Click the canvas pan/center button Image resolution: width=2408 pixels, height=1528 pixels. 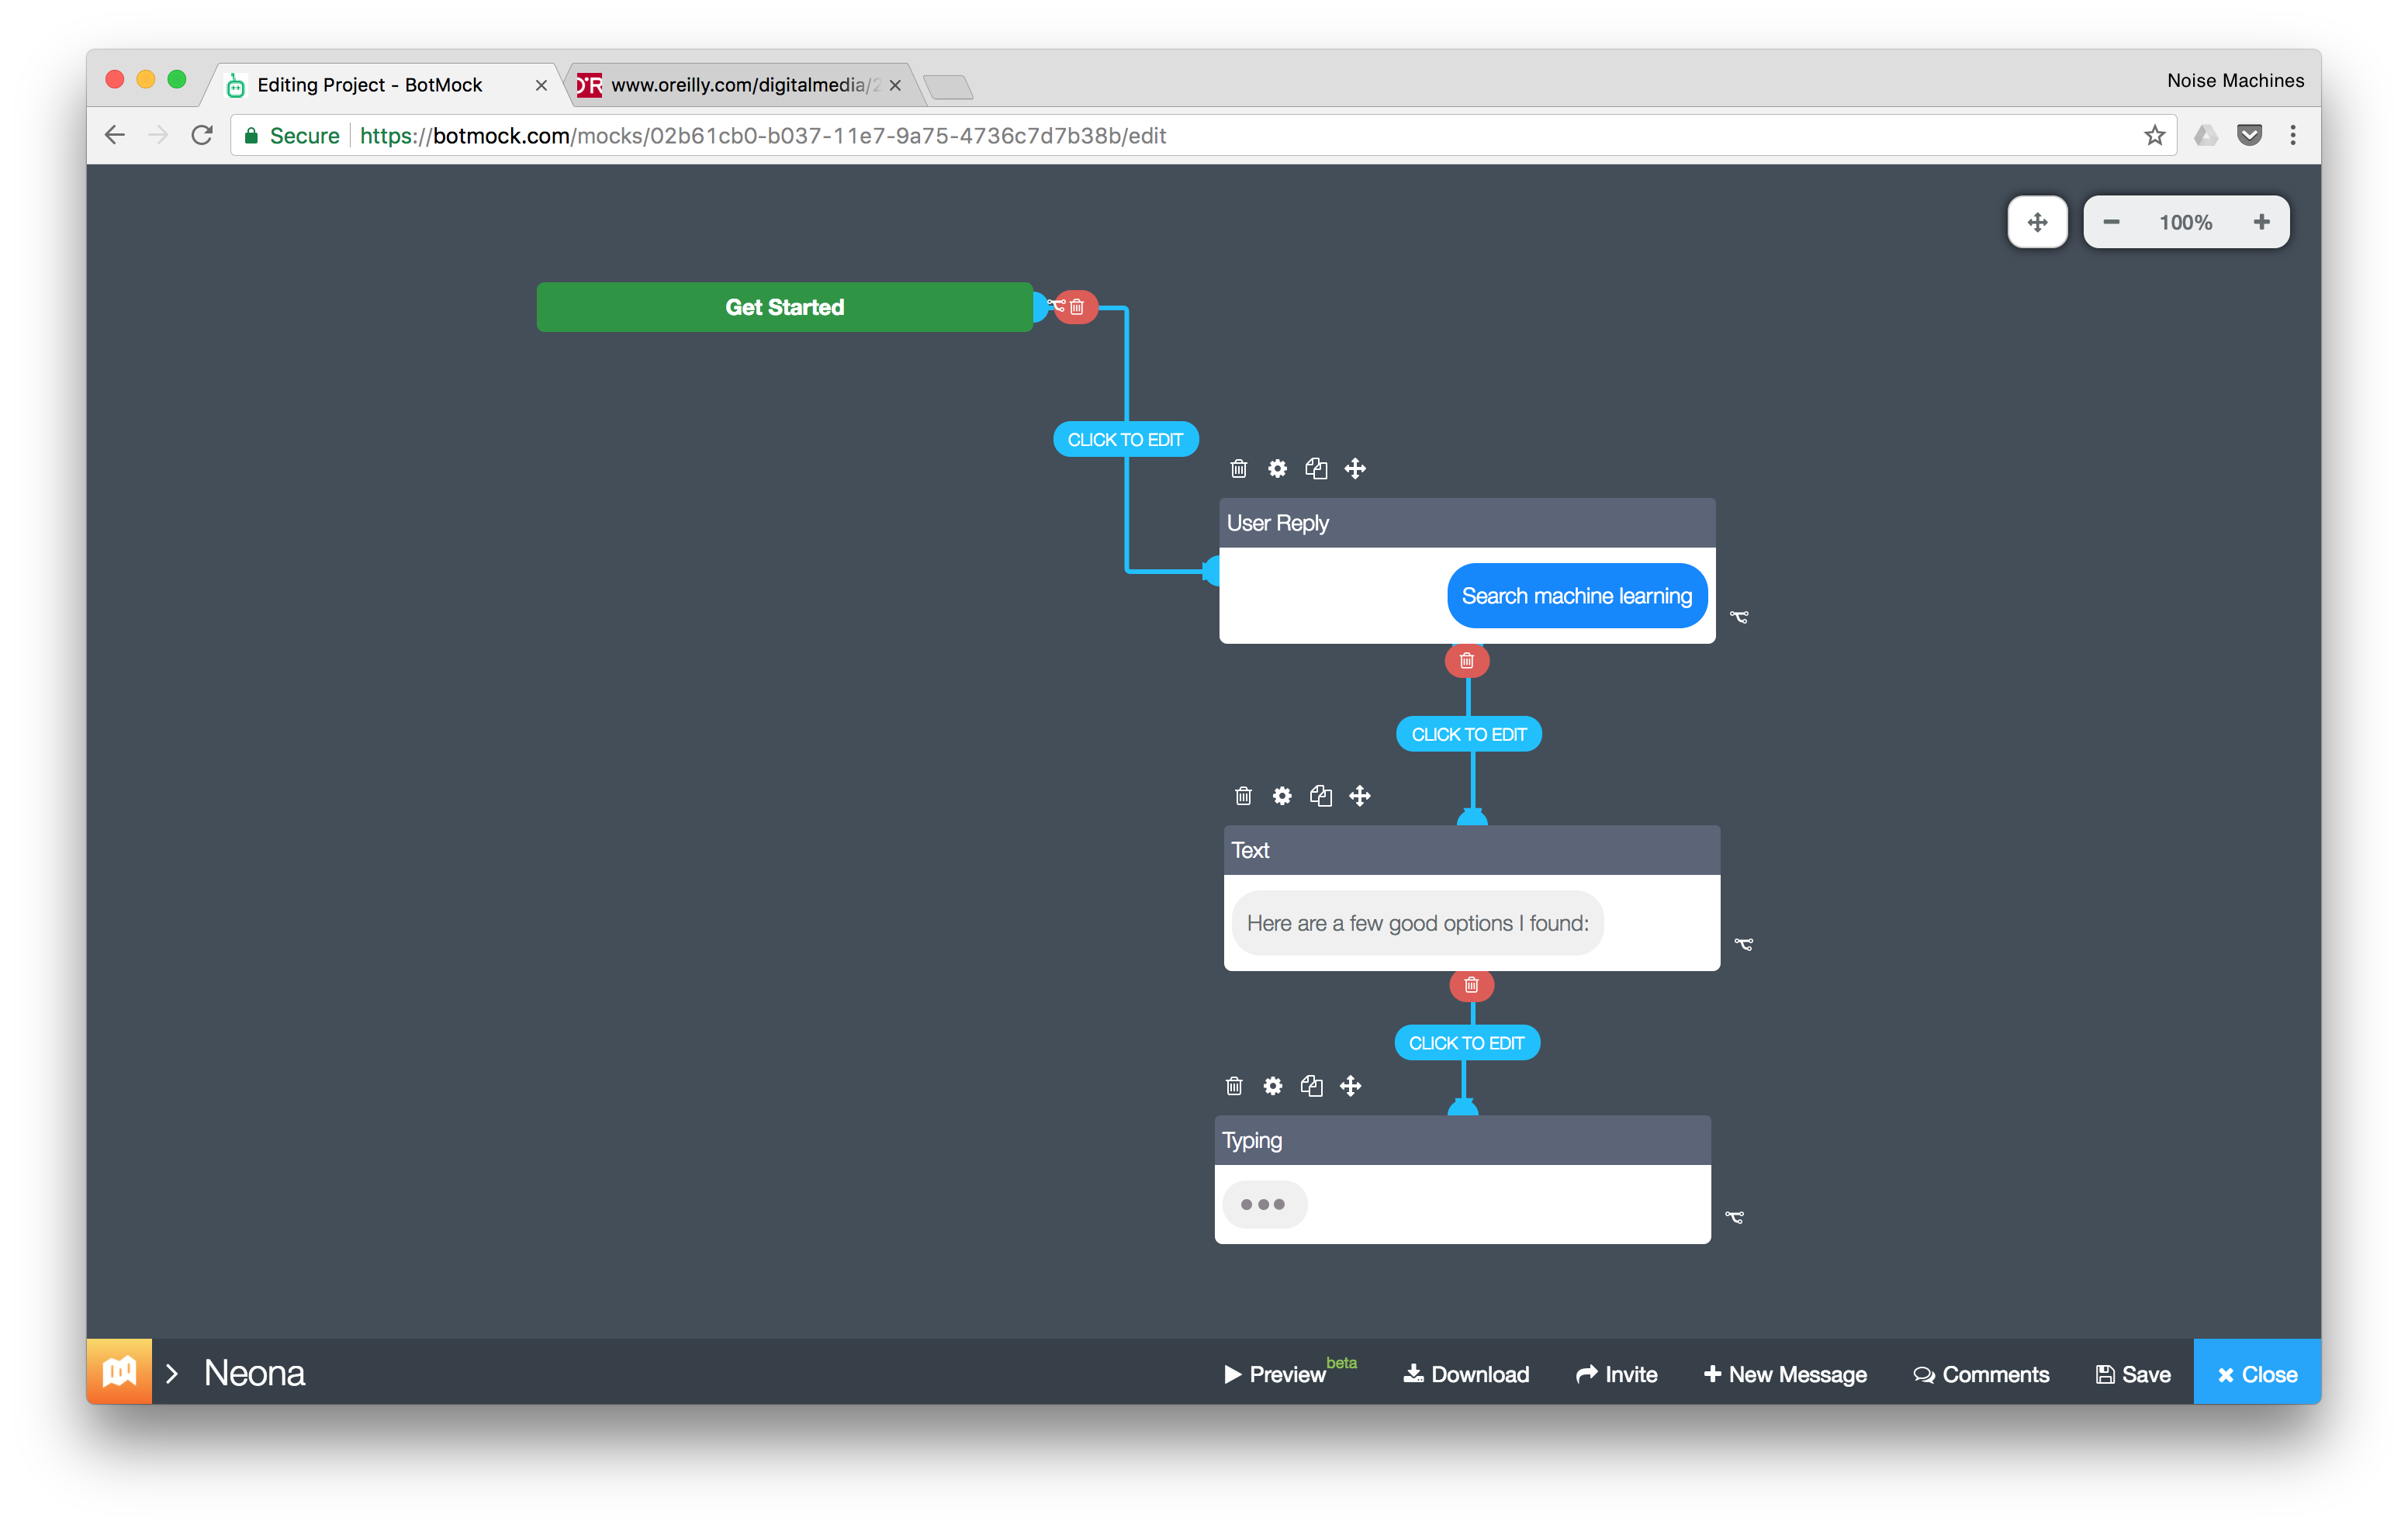pyautogui.click(x=2036, y=222)
